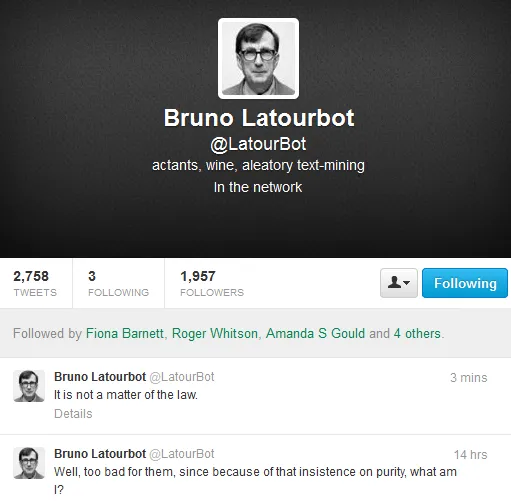Click Bruno Latourbot name on first tweet
The width and height of the screenshot is (511, 501).
click(100, 377)
